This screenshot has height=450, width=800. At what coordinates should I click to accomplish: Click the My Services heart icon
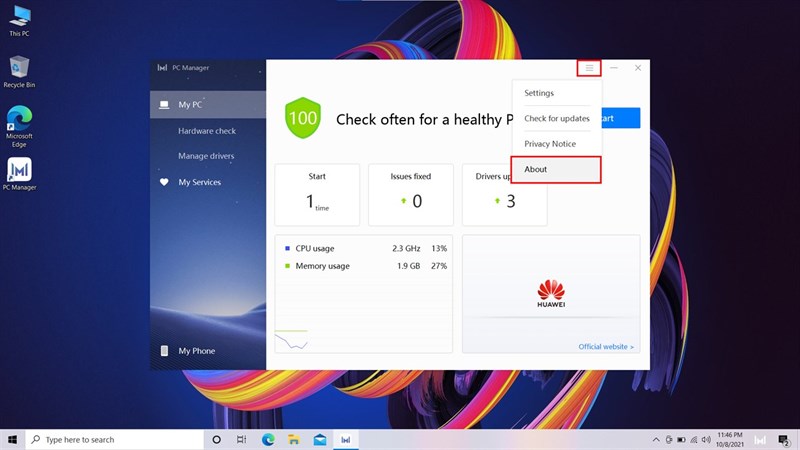[x=164, y=182]
